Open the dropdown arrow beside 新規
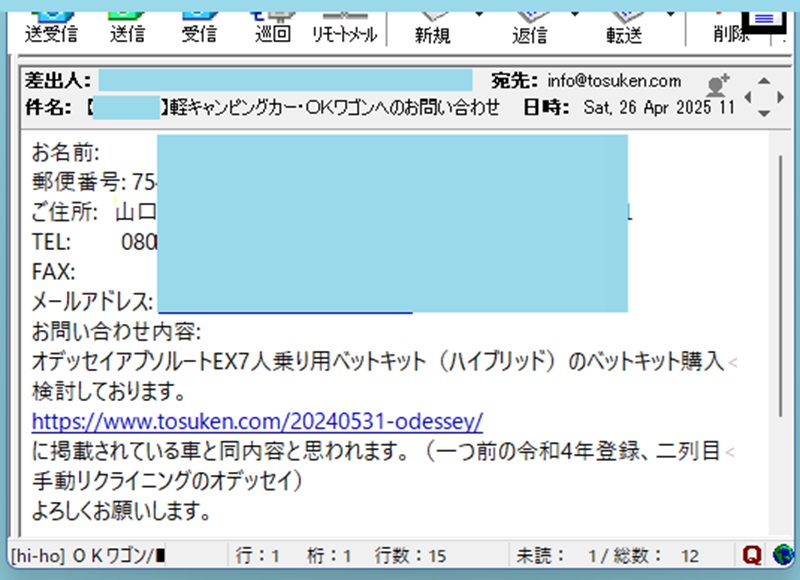 478,12
